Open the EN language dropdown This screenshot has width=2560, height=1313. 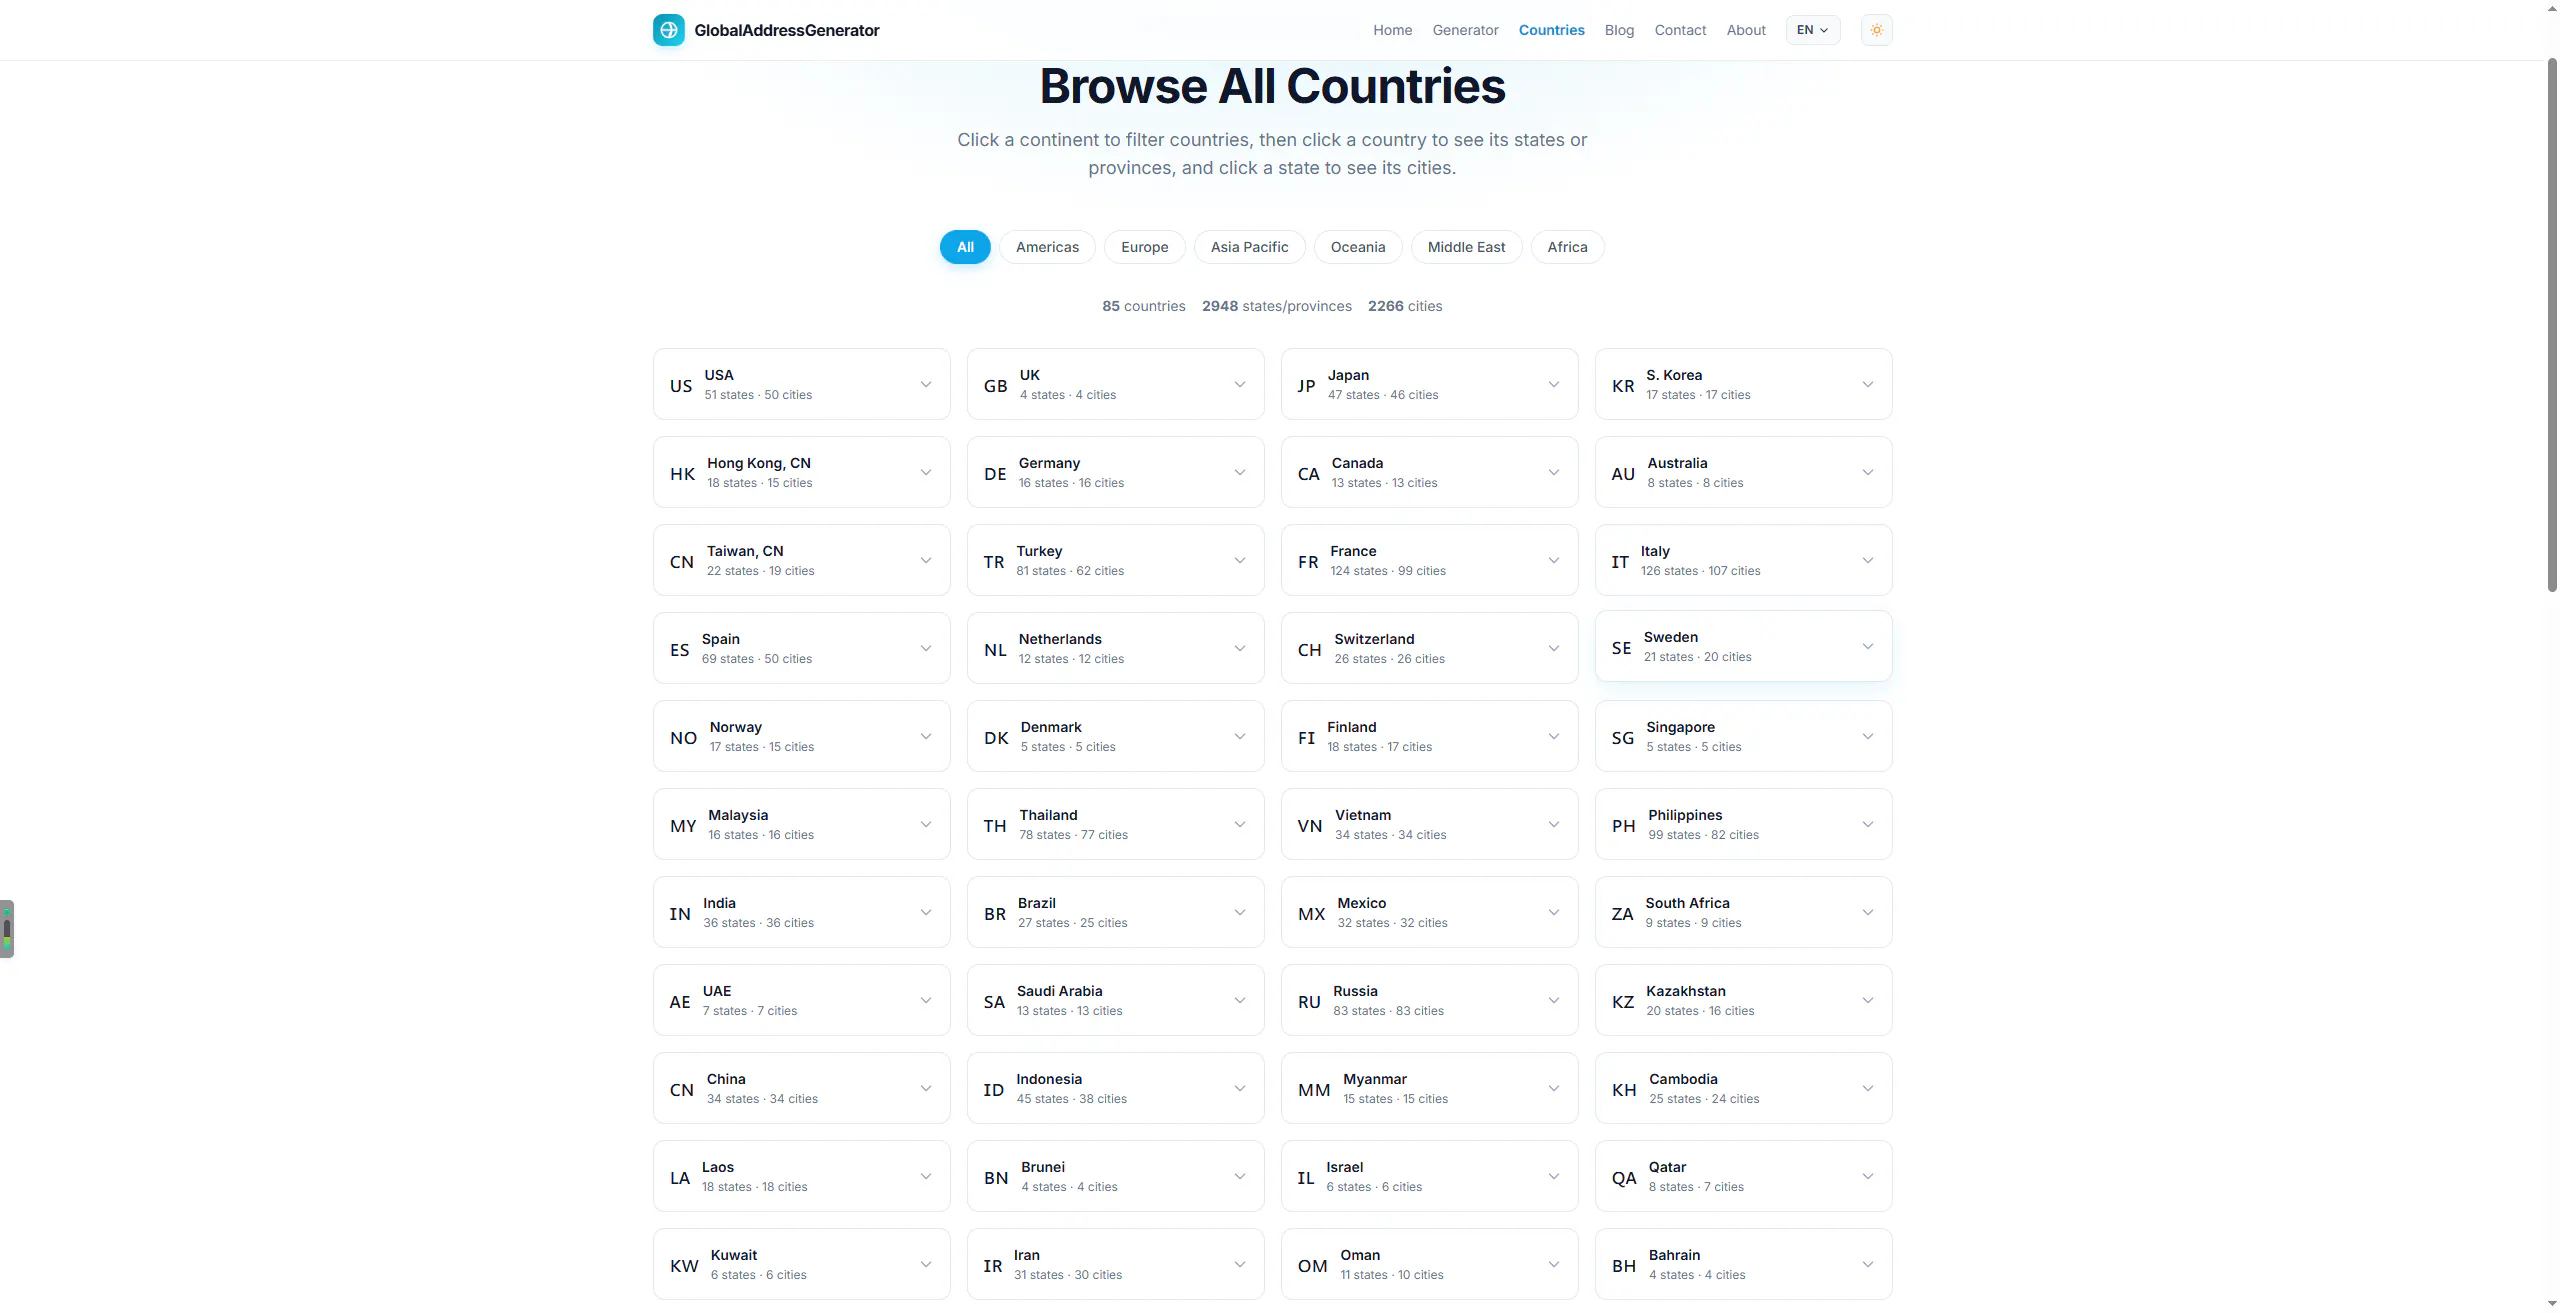tap(1812, 30)
